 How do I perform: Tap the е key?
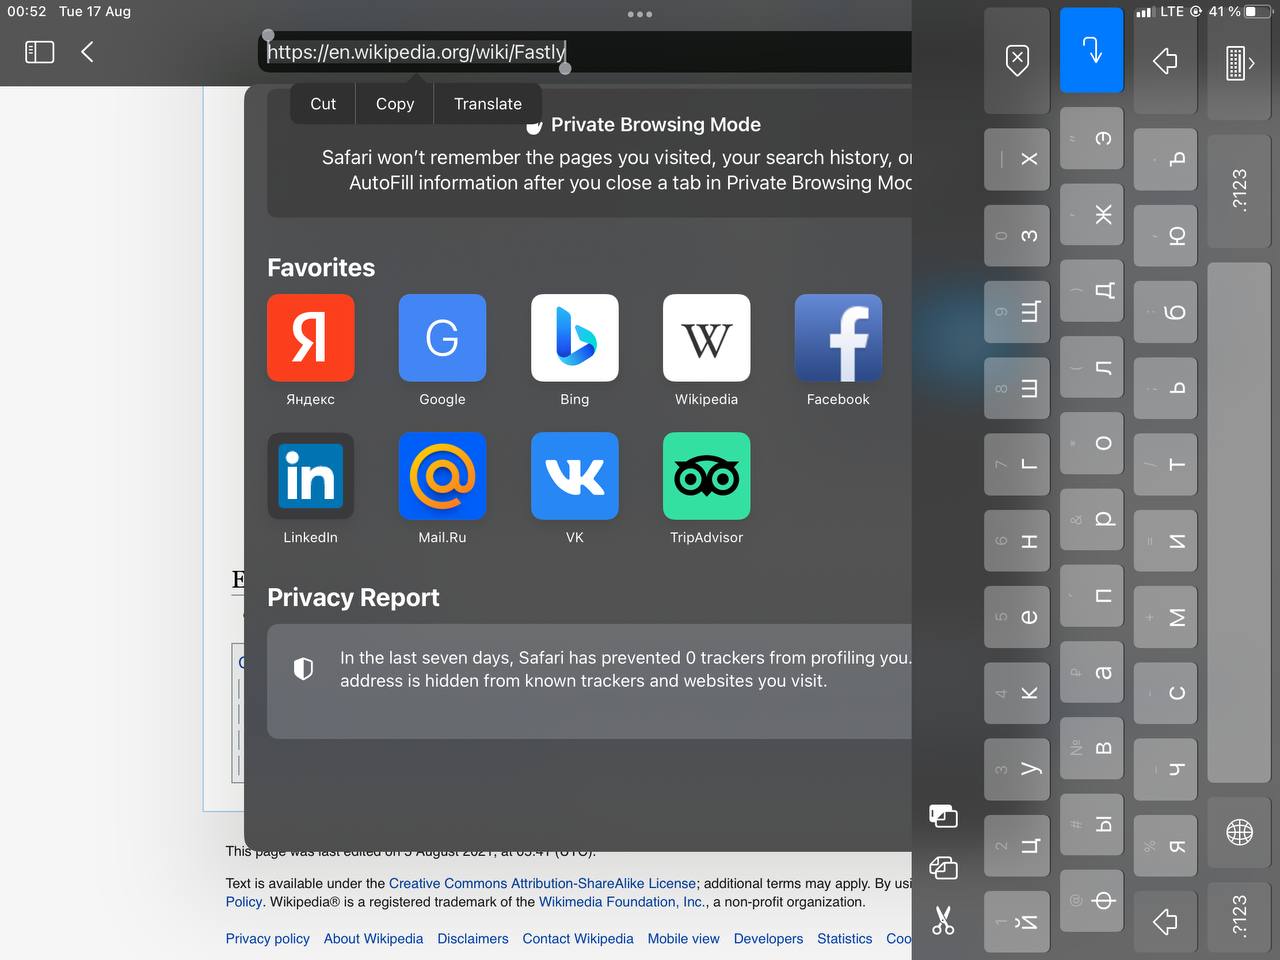[1017, 617]
